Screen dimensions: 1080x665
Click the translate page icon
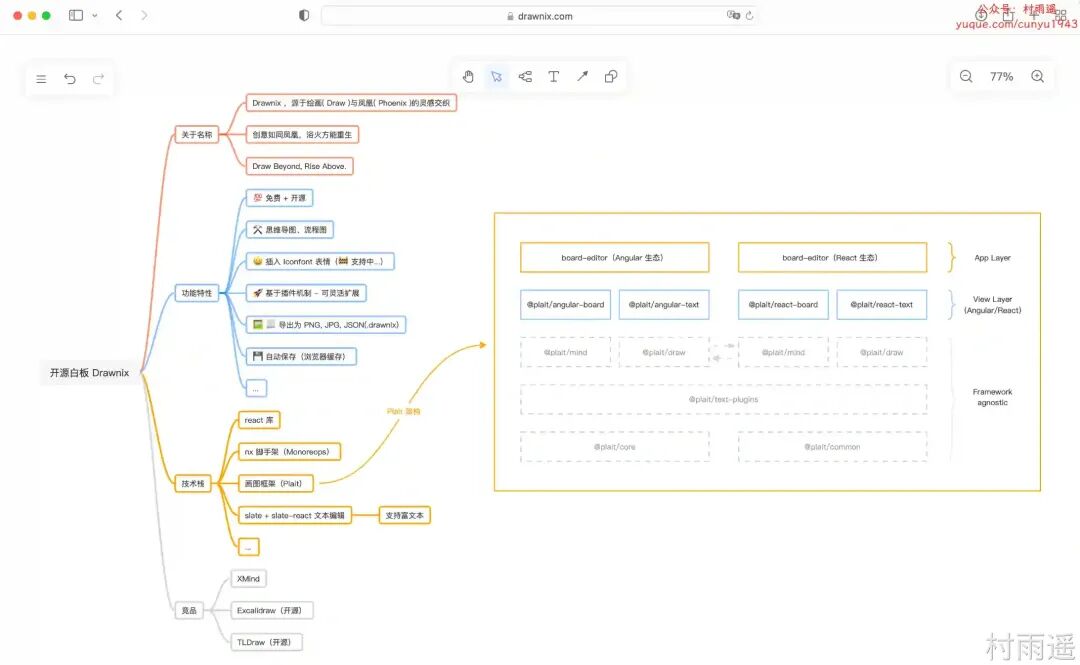pos(733,15)
